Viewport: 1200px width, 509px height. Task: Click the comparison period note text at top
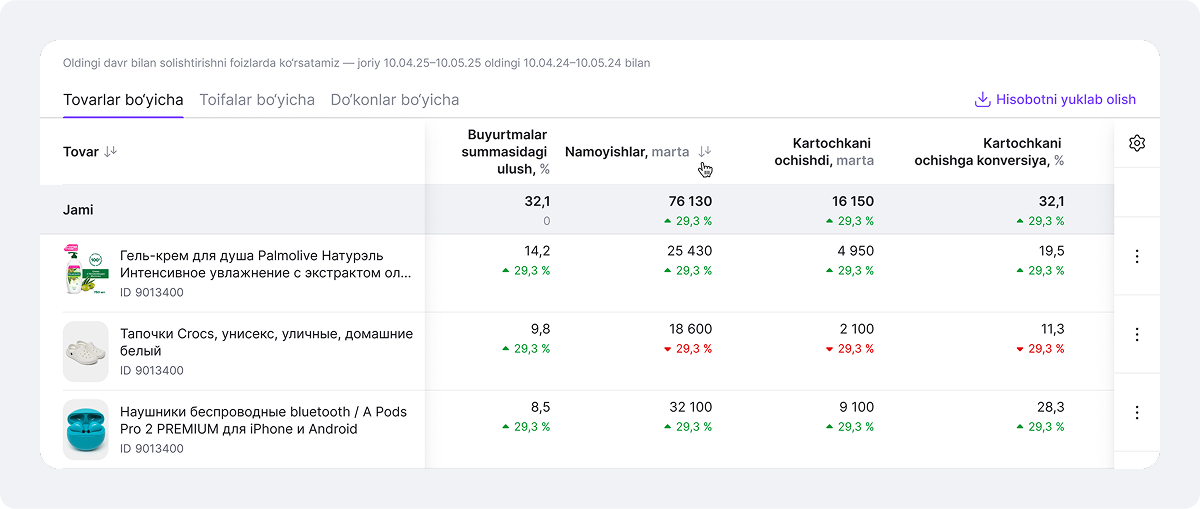pos(357,63)
